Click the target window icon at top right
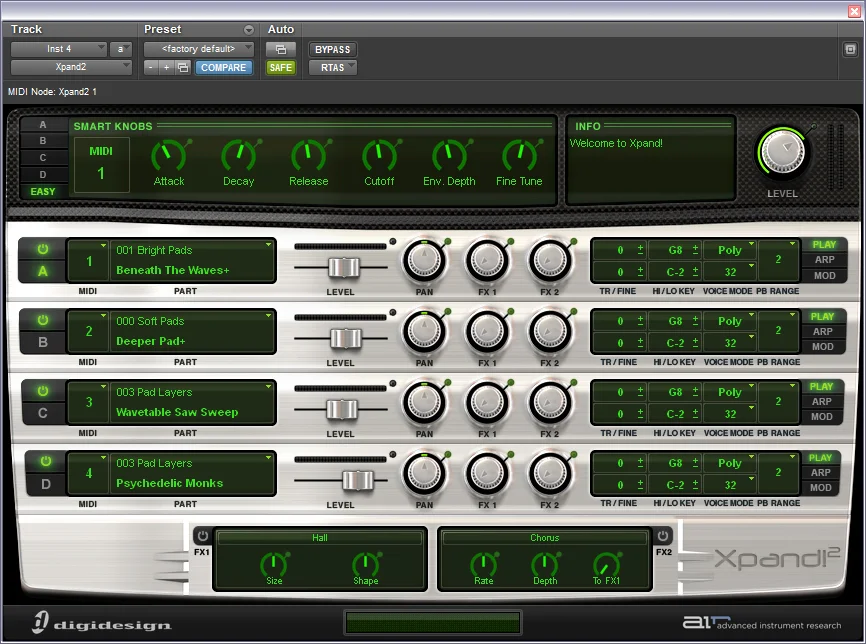 click(x=851, y=50)
